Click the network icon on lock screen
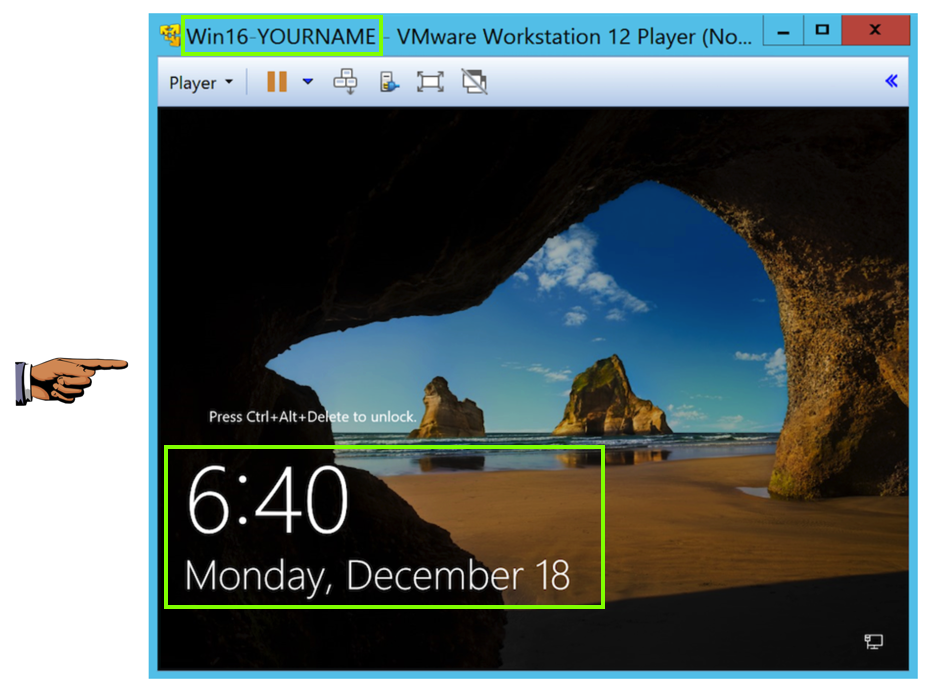 873,641
